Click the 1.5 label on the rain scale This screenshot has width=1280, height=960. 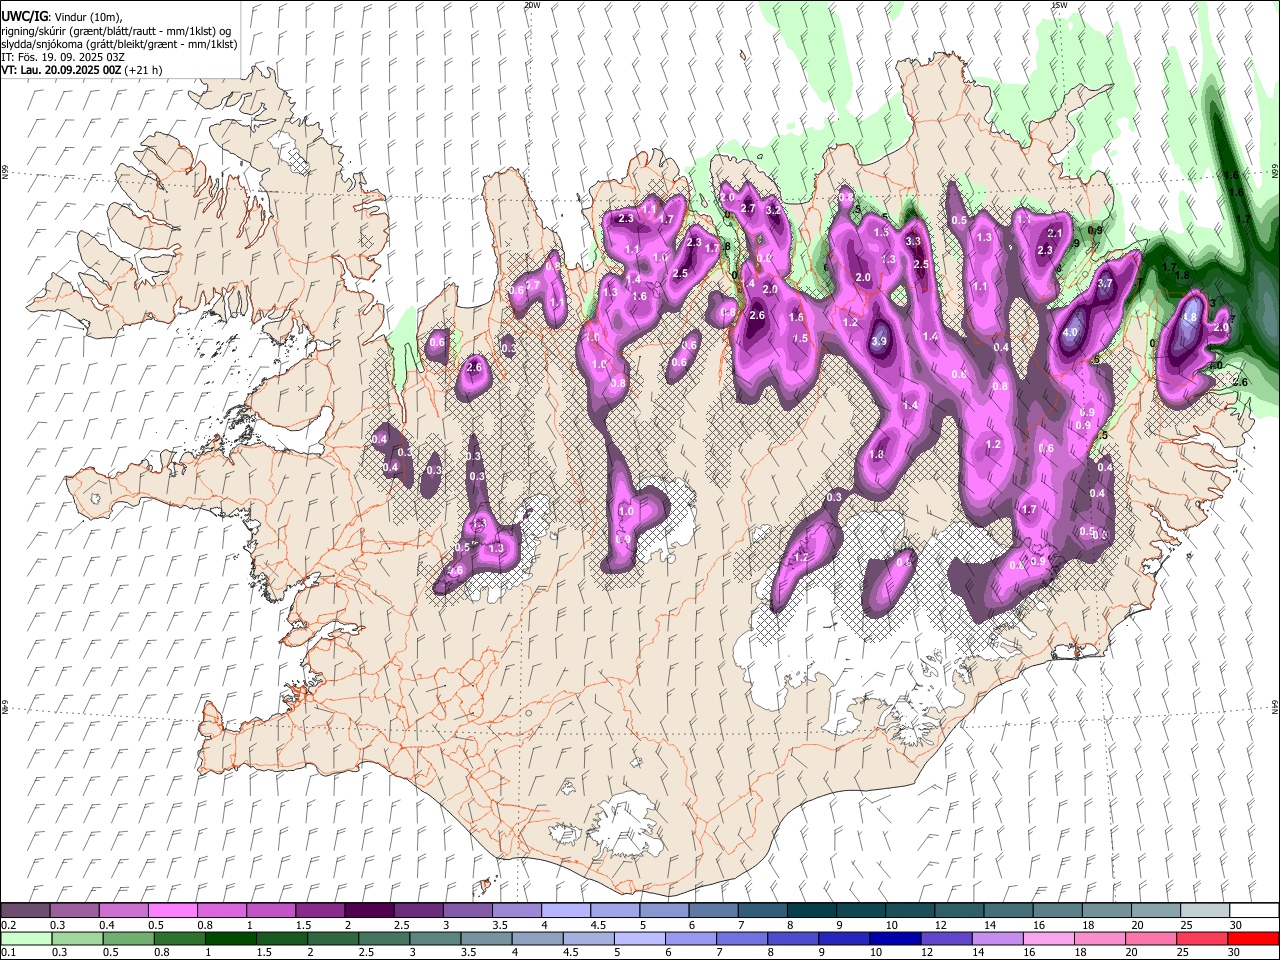tap(264, 953)
